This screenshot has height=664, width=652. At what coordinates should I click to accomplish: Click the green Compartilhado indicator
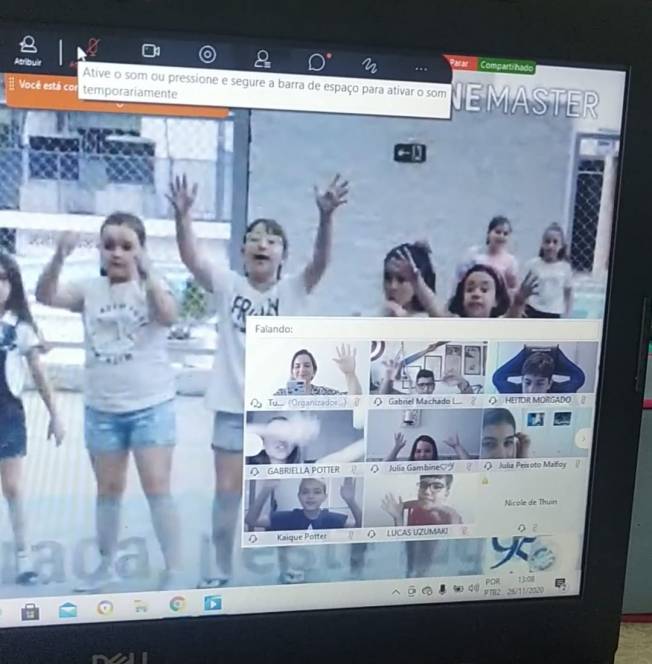[505, 67]
